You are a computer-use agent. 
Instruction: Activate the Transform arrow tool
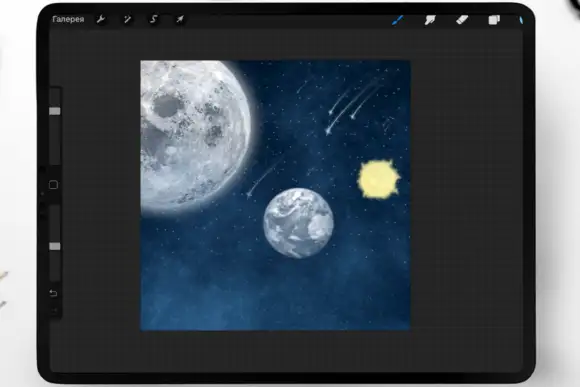click(180, 19)
